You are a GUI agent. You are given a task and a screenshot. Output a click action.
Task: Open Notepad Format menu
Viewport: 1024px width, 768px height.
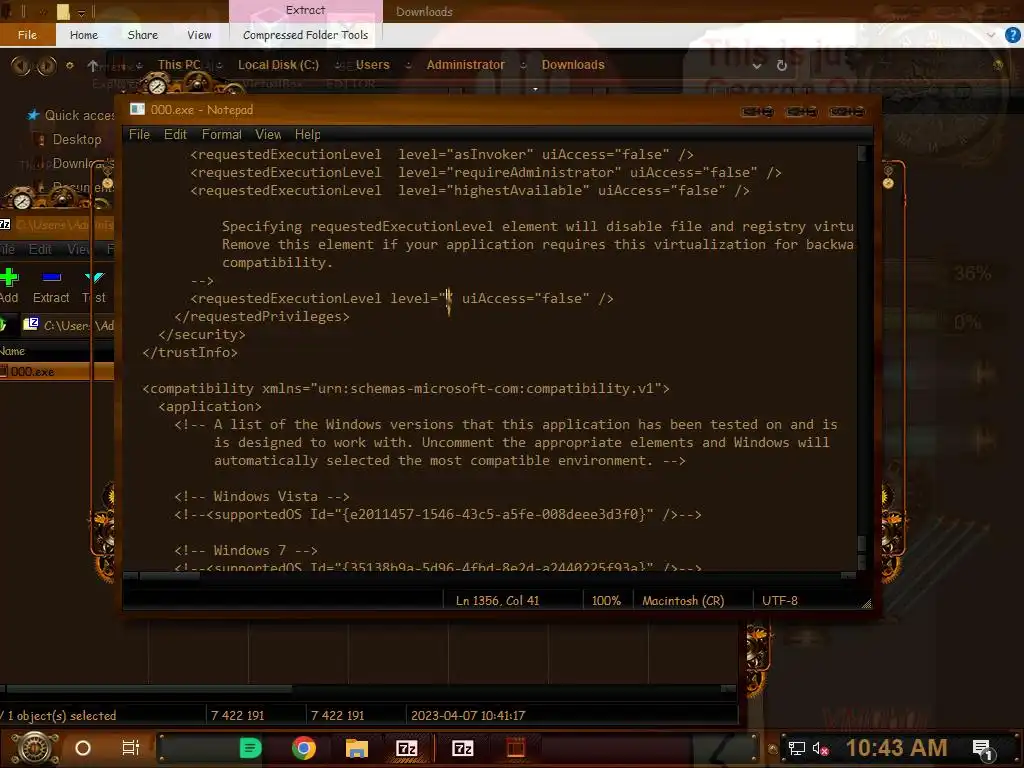click(221, 135)
